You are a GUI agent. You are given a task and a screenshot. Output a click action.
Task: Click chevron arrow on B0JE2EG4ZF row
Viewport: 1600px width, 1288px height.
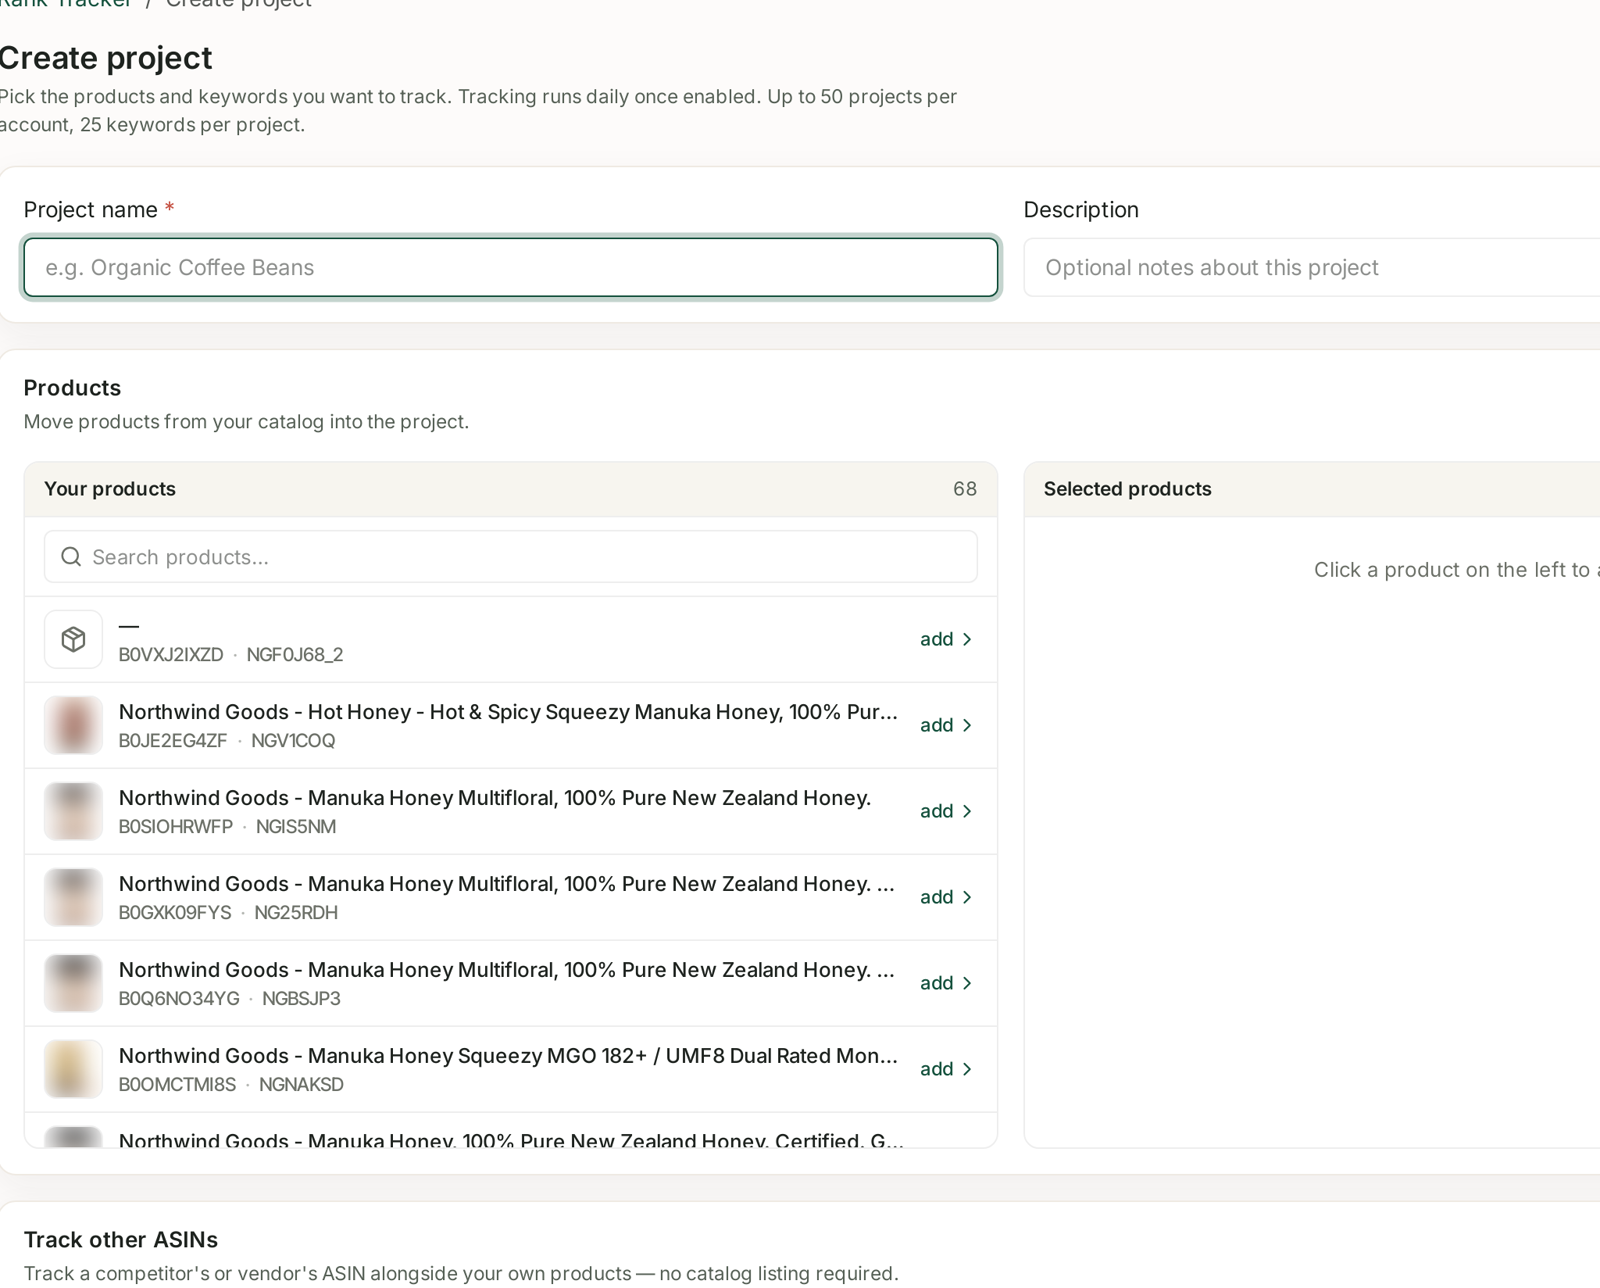pos(967,725)
